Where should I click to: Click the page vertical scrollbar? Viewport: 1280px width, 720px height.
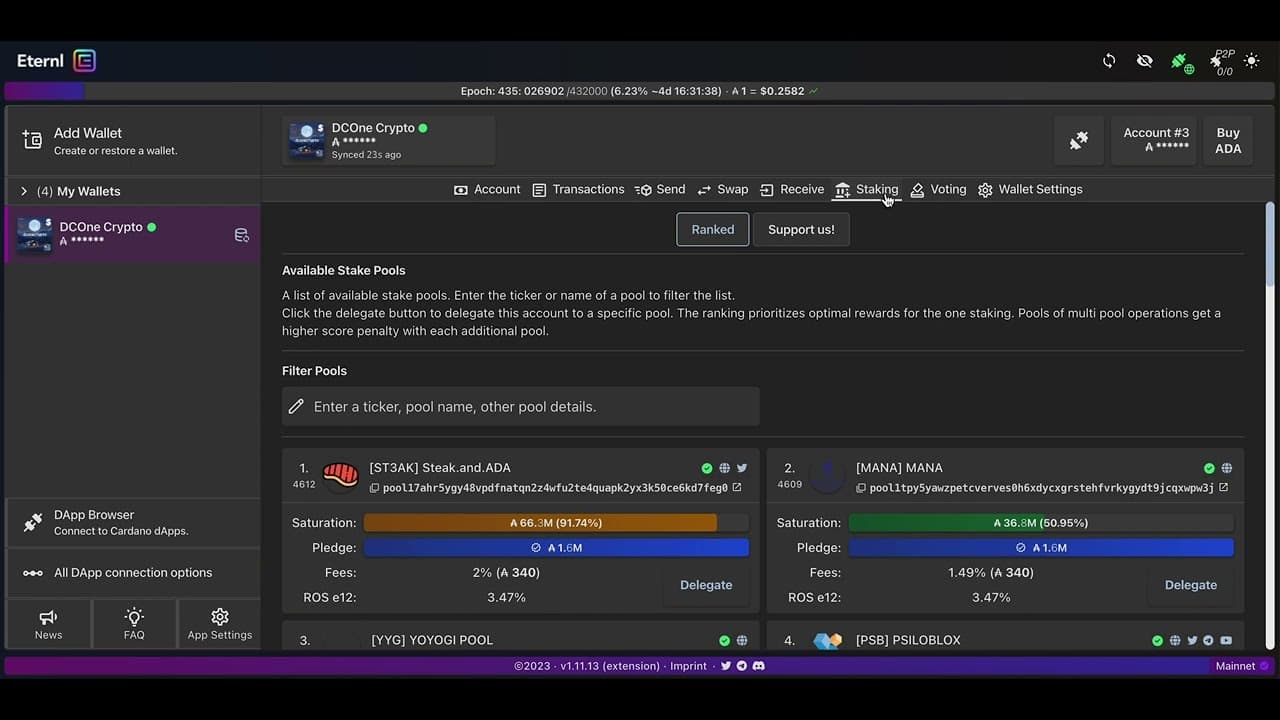click(1270, 424)
